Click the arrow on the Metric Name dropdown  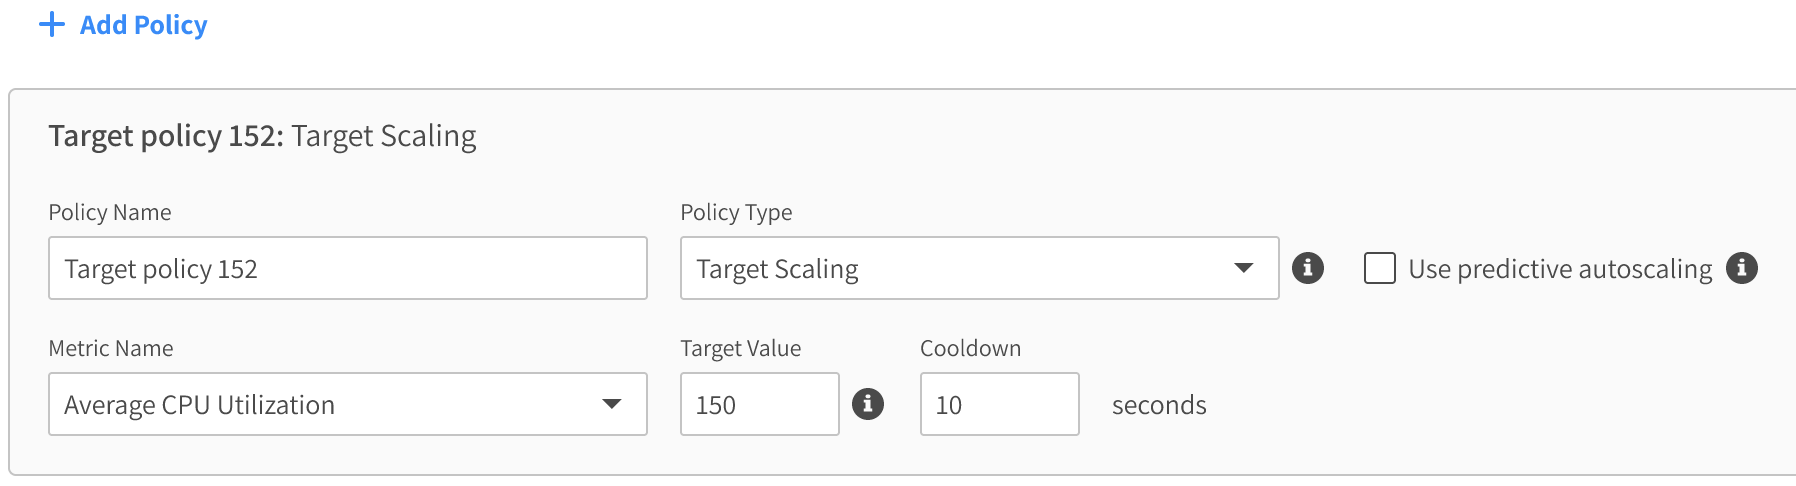coord(611,404)
